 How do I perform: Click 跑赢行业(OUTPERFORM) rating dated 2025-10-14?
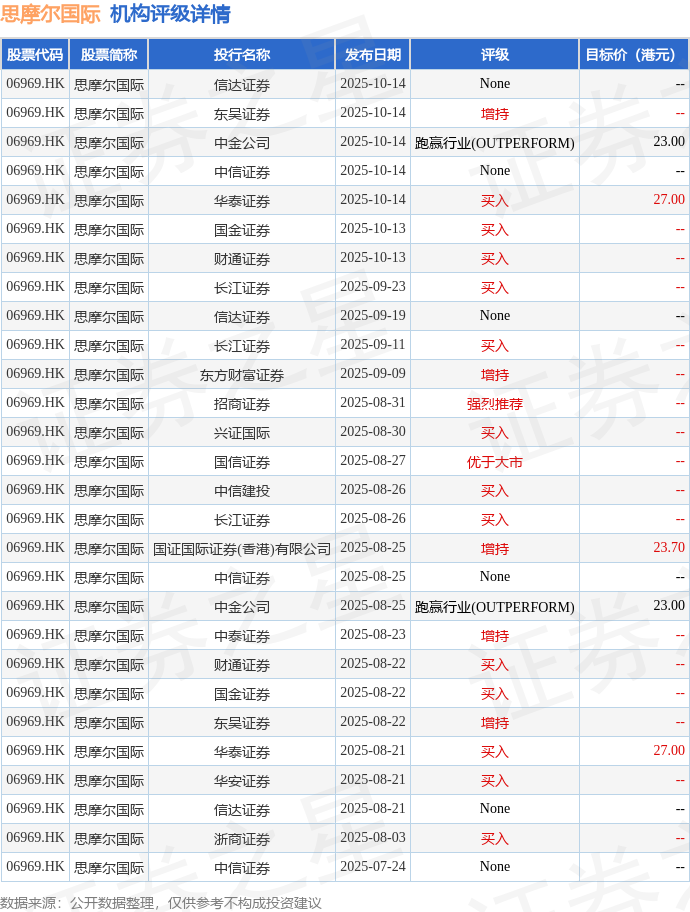[x=495, y=143]
